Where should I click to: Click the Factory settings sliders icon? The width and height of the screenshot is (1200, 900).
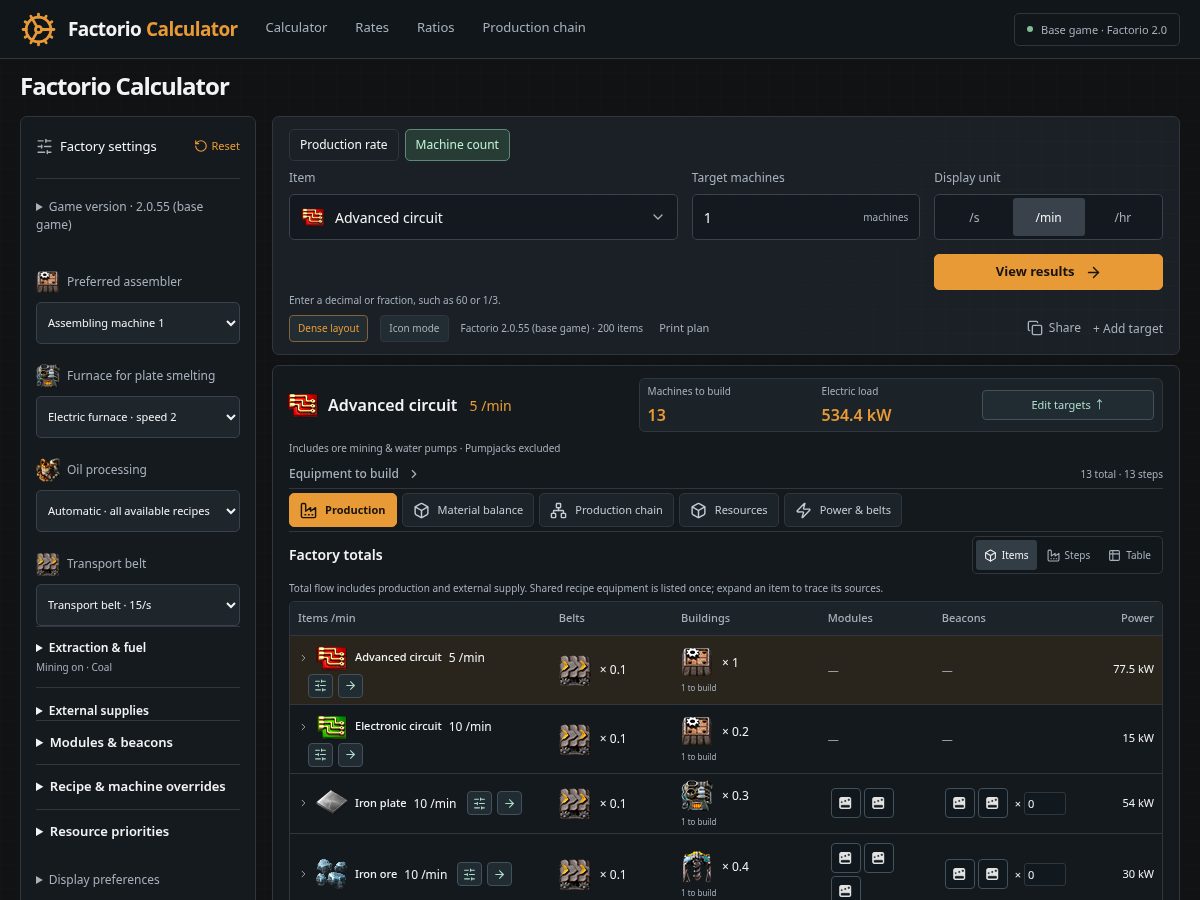coord(44,146)
